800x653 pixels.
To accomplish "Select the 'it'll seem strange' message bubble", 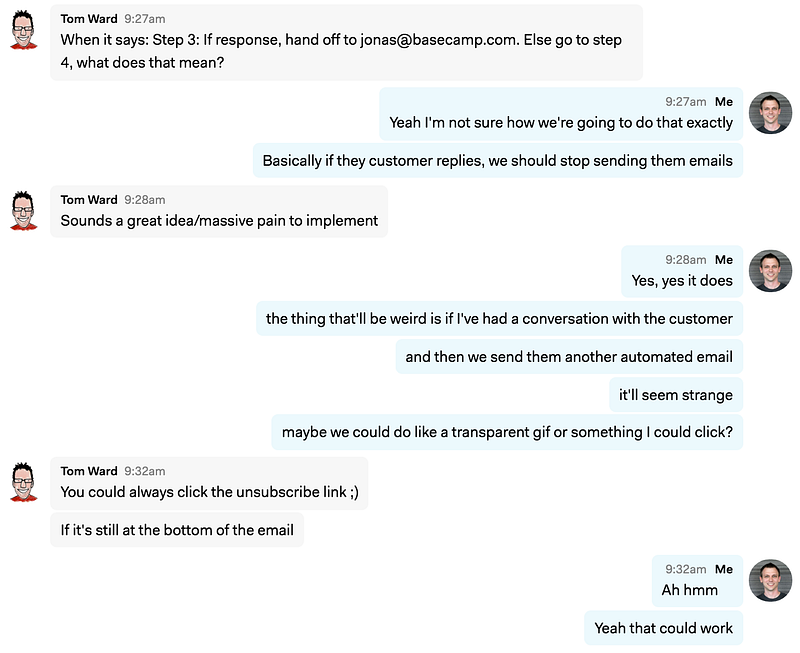I will [676, 395].
